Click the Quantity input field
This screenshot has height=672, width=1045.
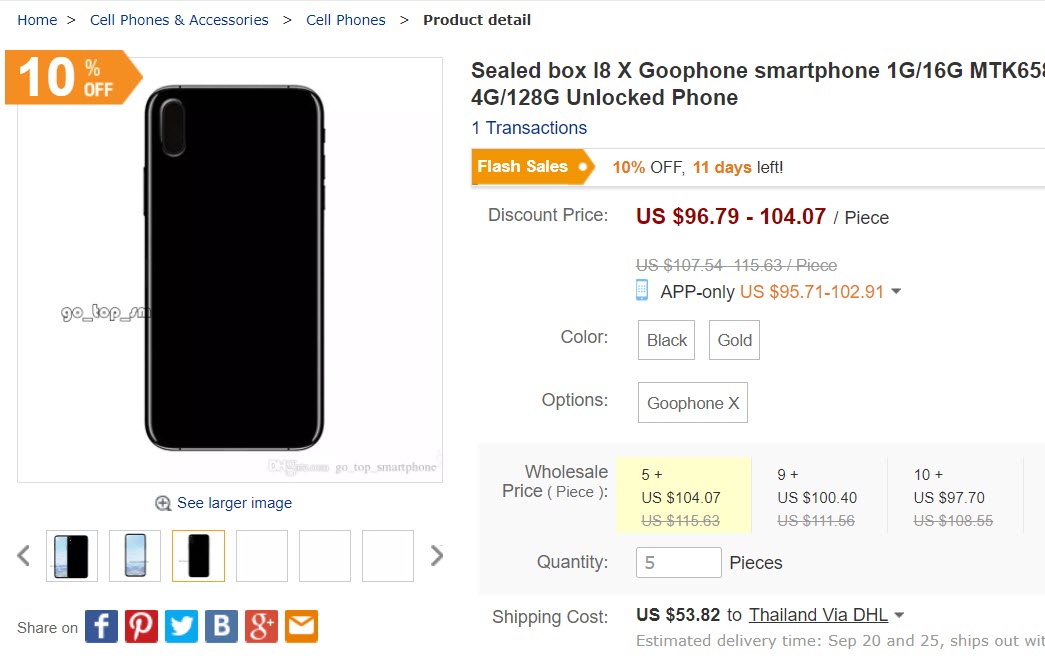[678, 562]
